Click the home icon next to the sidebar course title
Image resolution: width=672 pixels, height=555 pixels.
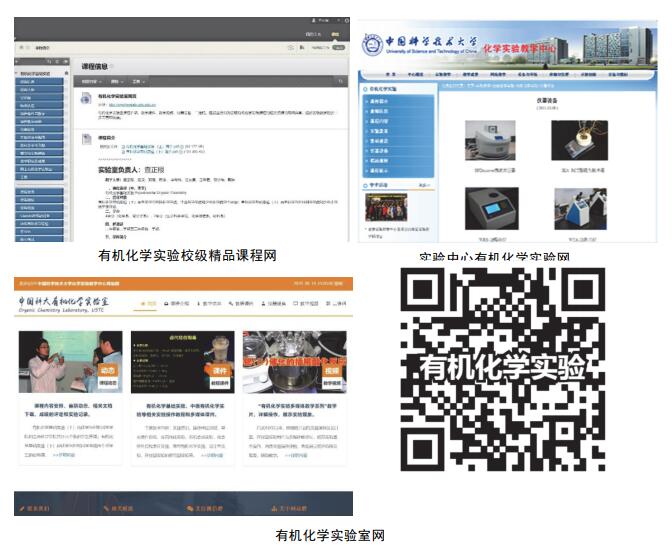66,73
